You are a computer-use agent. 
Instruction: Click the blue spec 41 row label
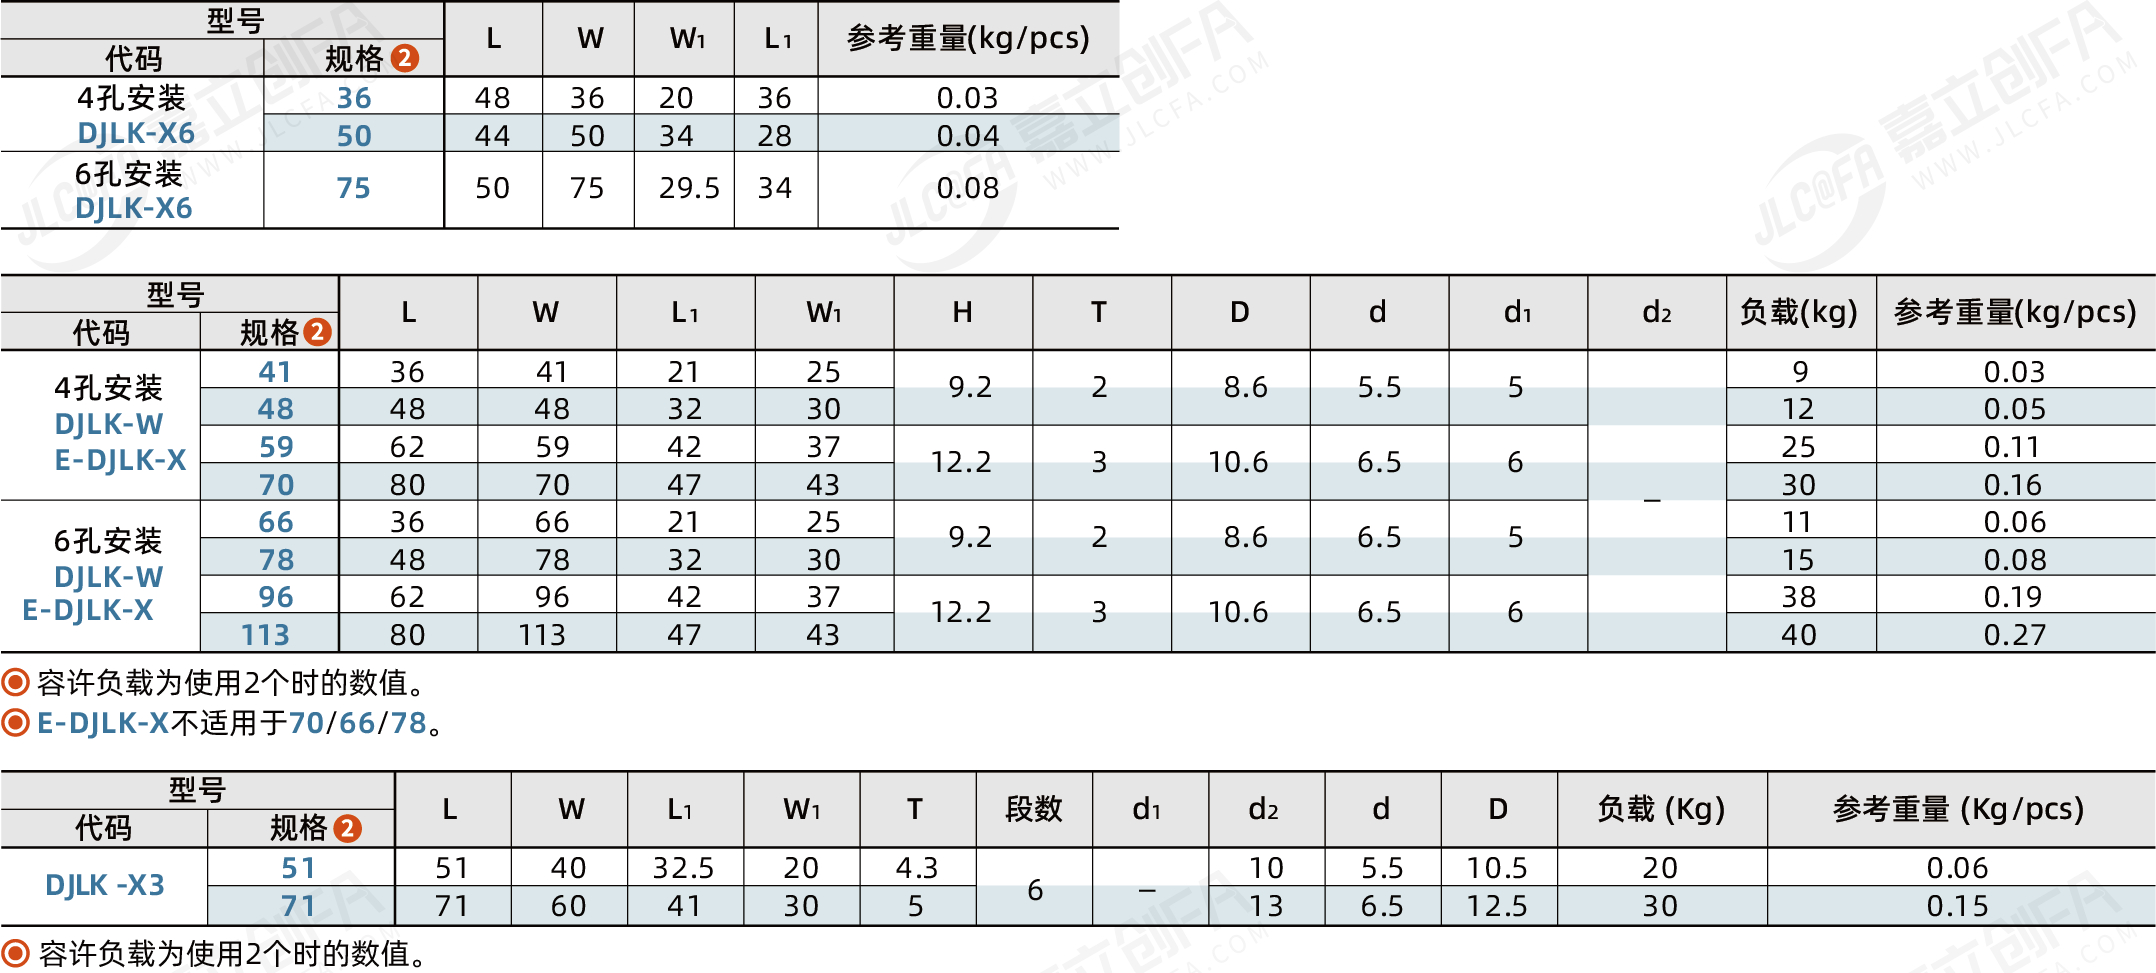click(275, 372)
